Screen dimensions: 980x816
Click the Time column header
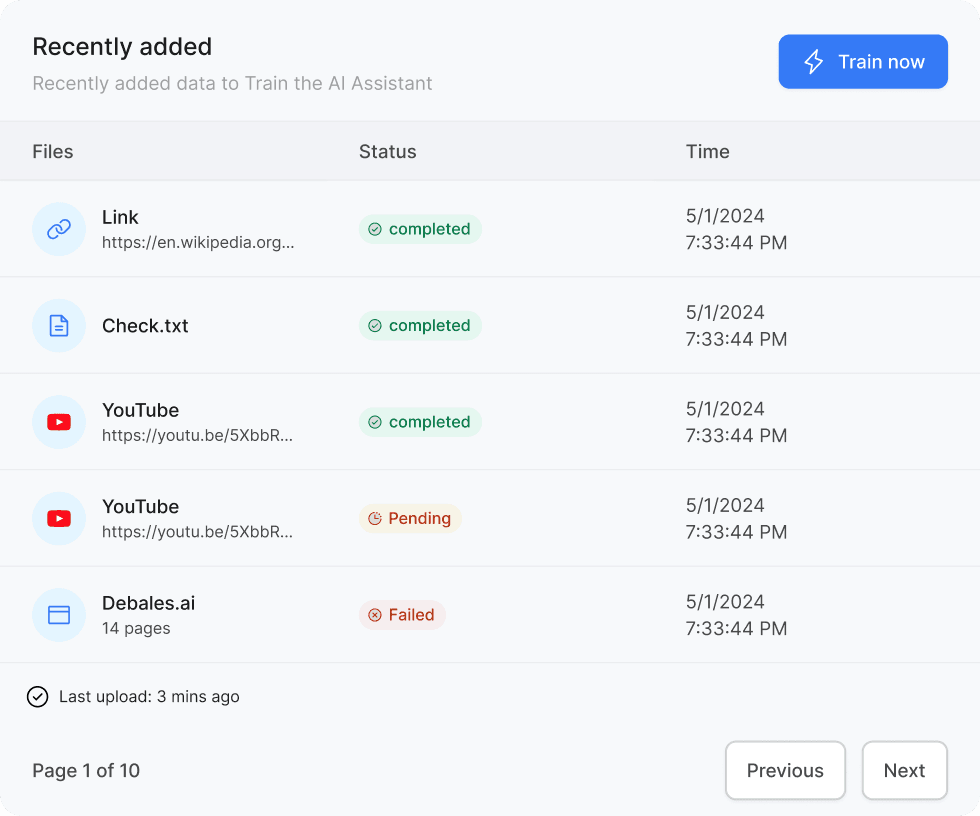(707, 152)
